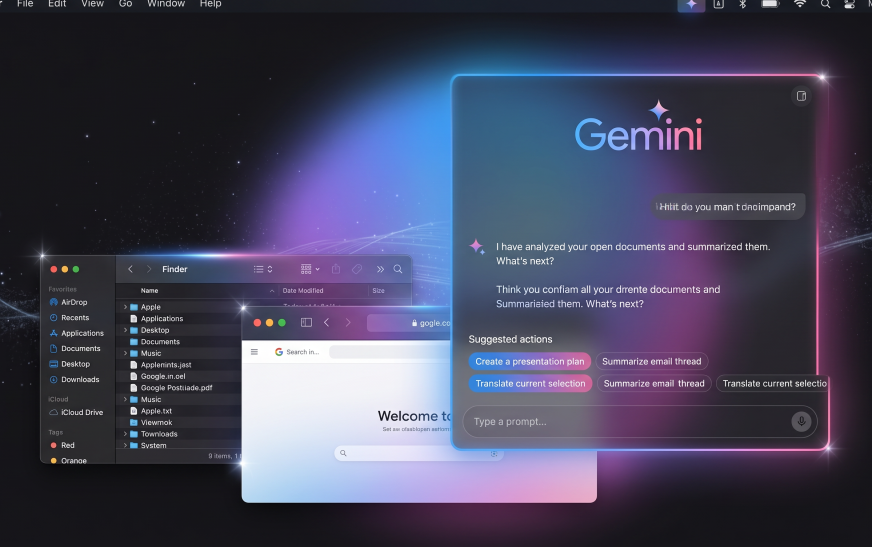This screenshot has width=872, height=547.
Task: Expand the Apple folder chevron
Action: (125, 307)
